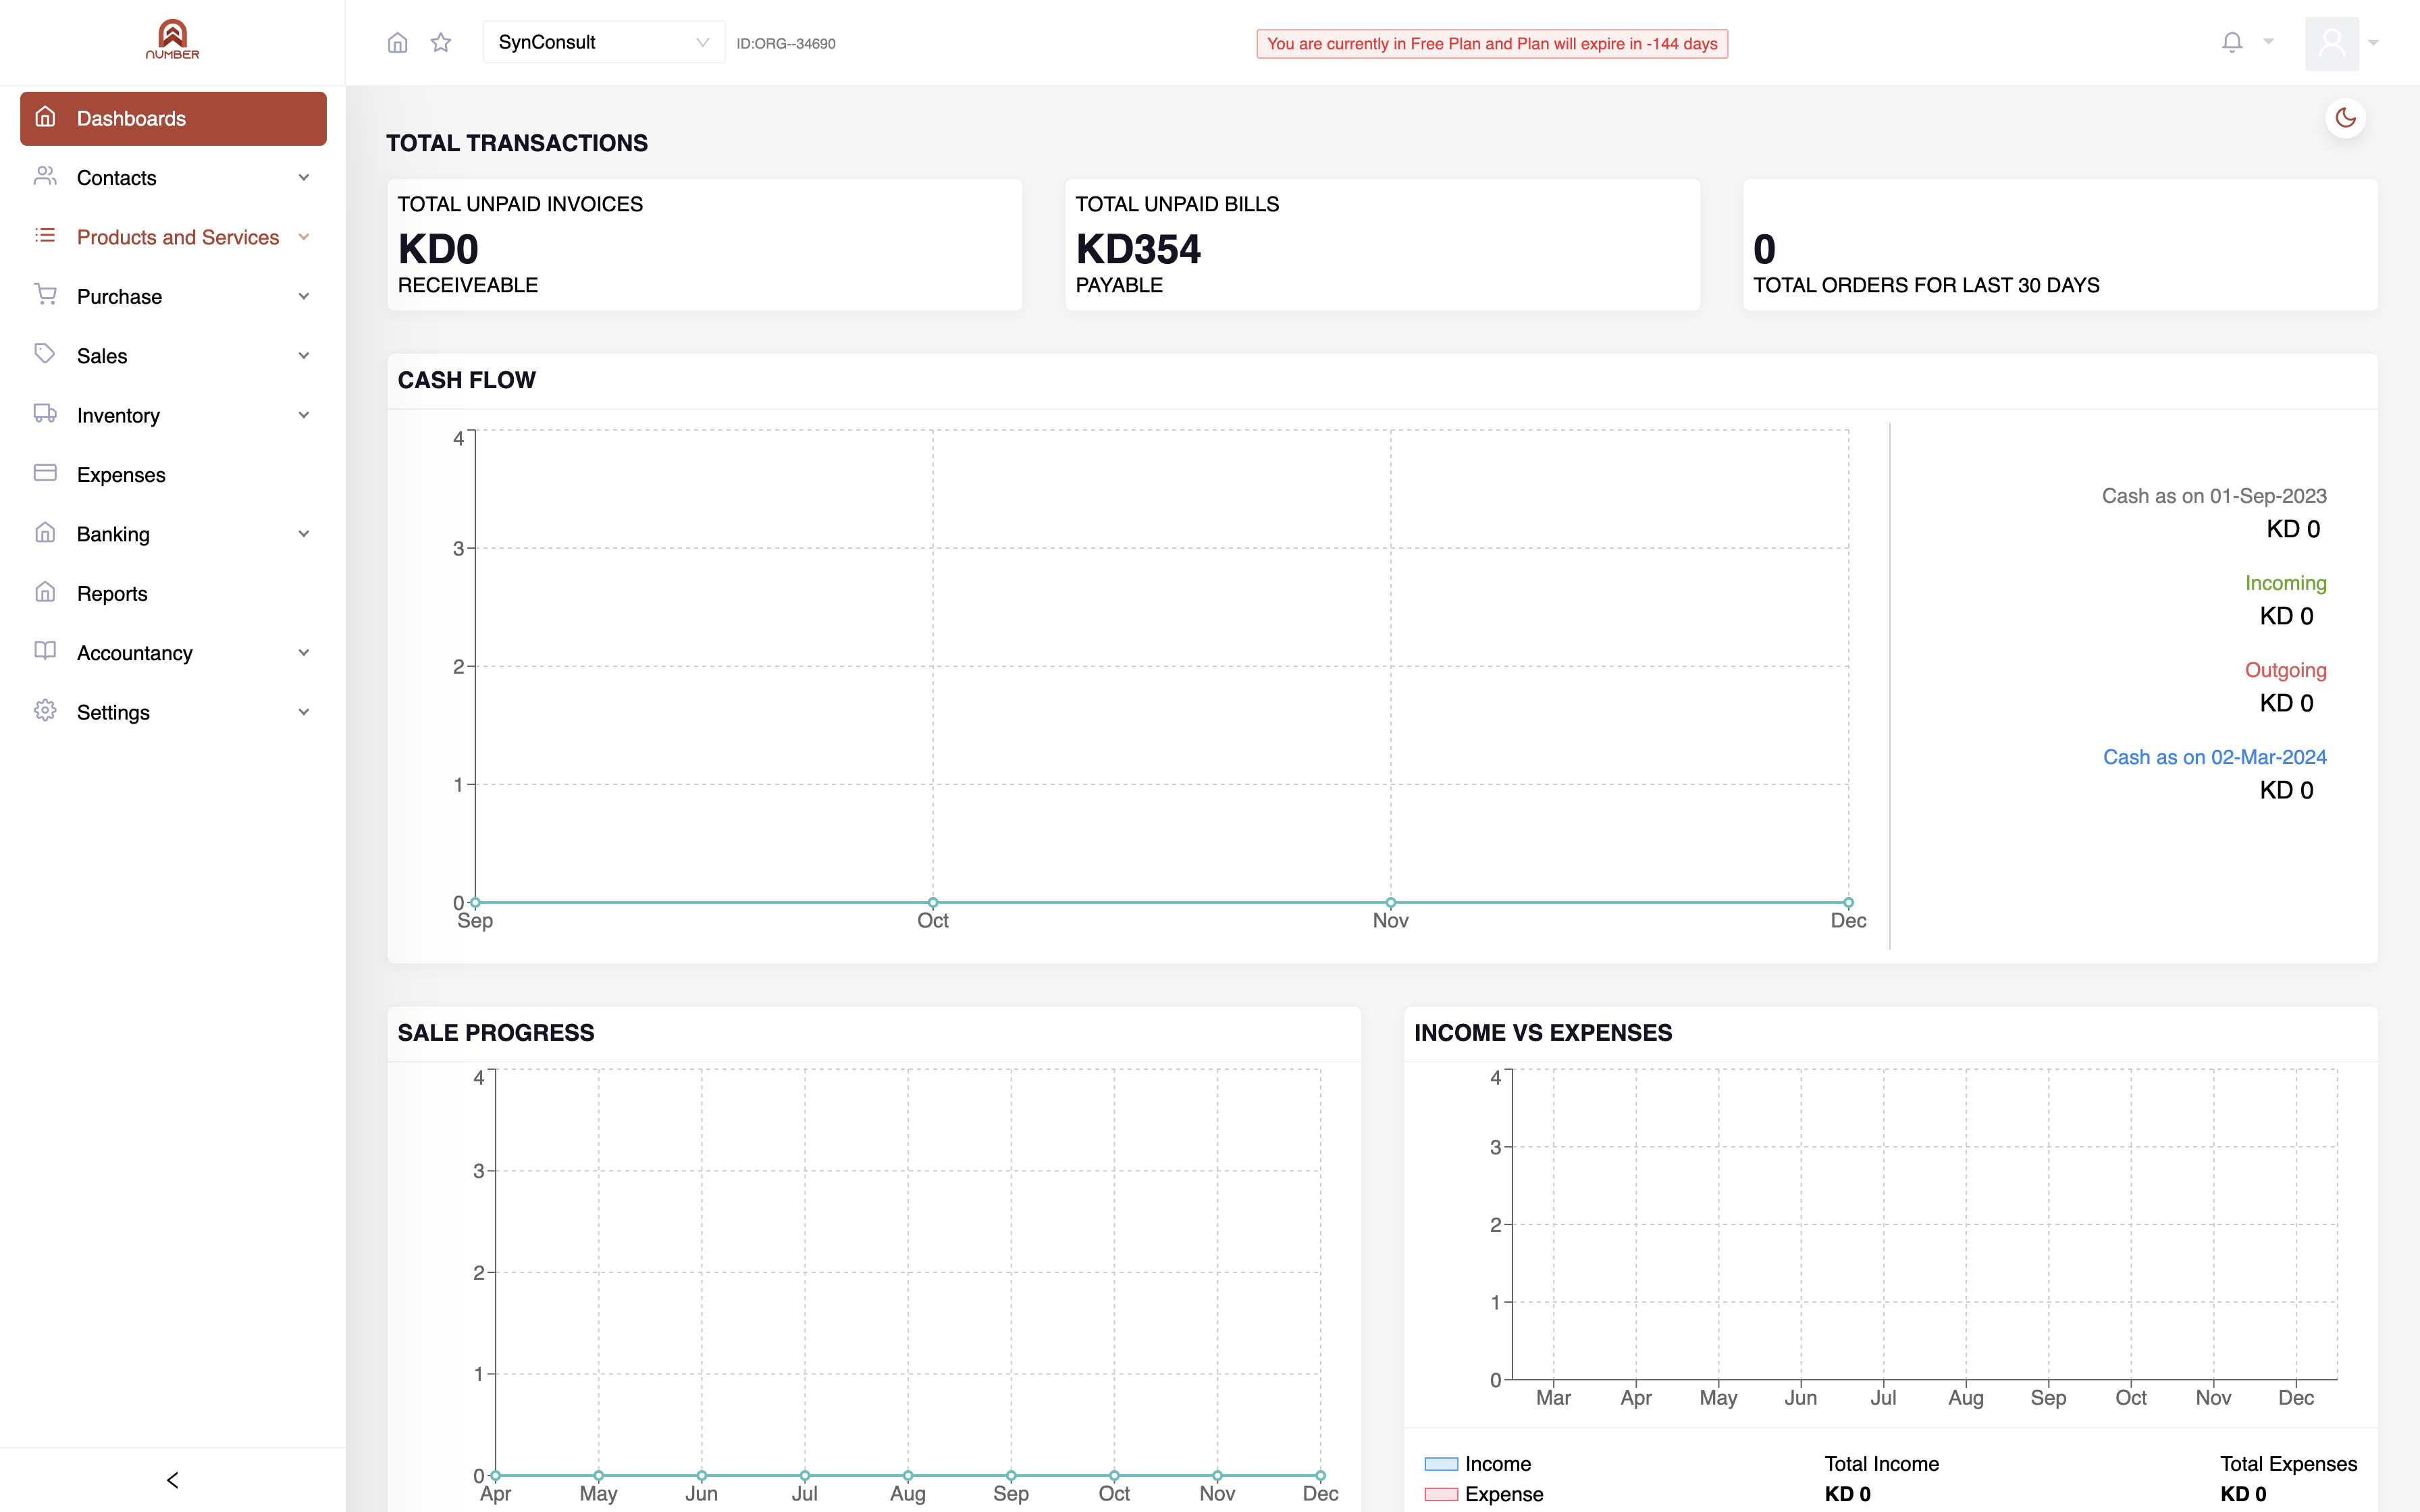This screenshot has height=1512, width=2420.
Task: Expand the Accountancy chevron
Action: point(304,653)
